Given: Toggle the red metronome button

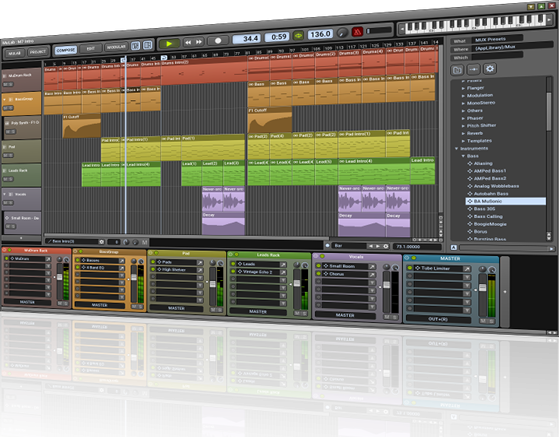Looking at the screenshot, I should tap(357, 32).
